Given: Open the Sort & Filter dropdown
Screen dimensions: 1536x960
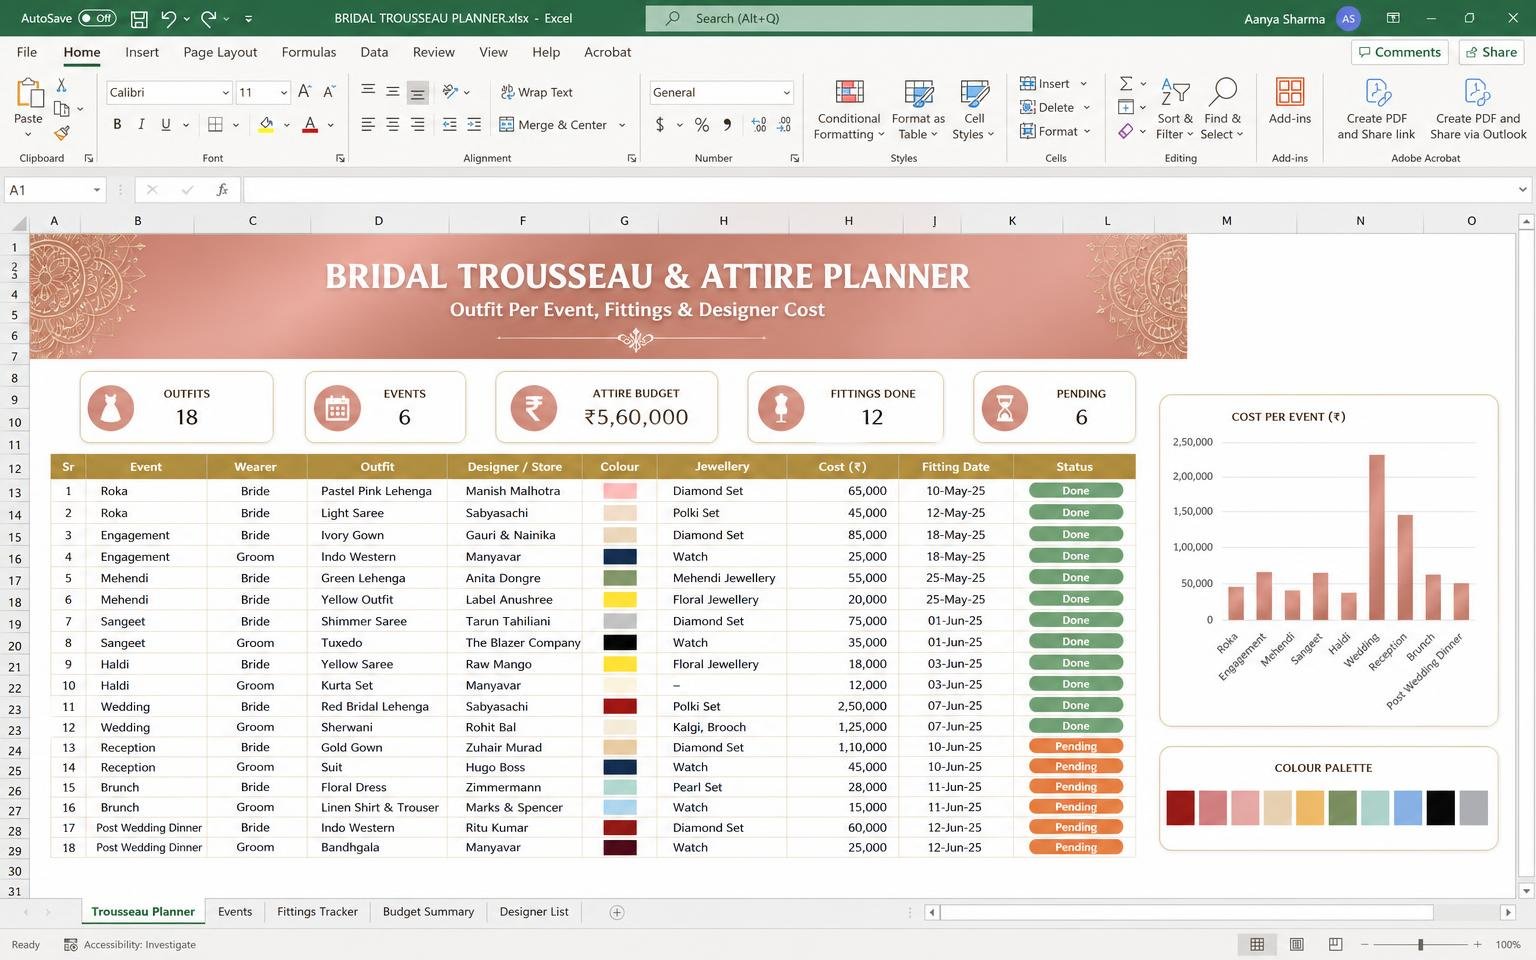Looking at the screenshot, I should click(1175, 110).
